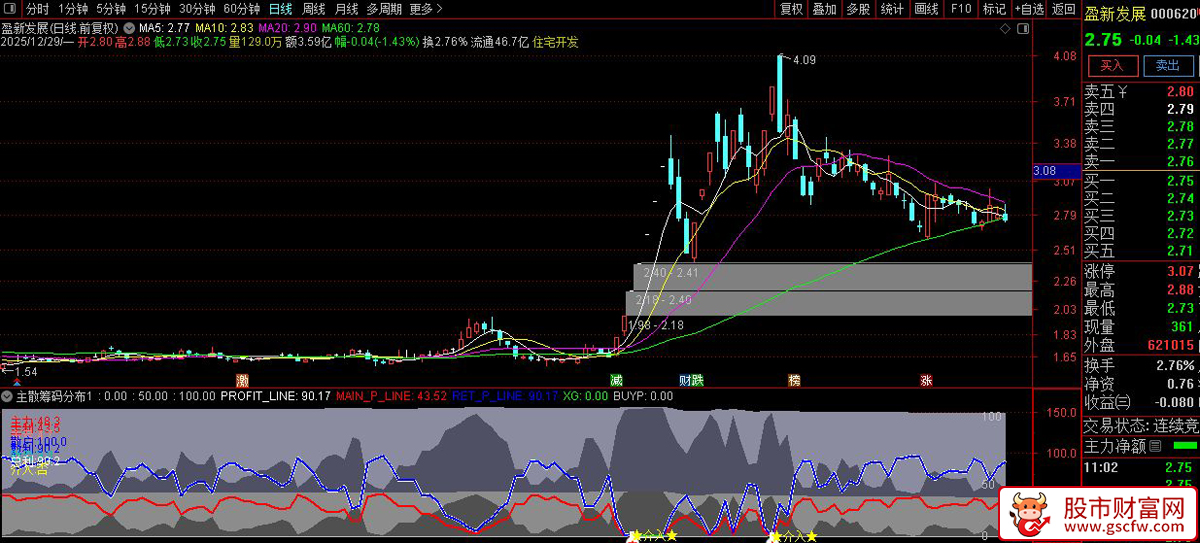Select the 5分钟 period

111,9
